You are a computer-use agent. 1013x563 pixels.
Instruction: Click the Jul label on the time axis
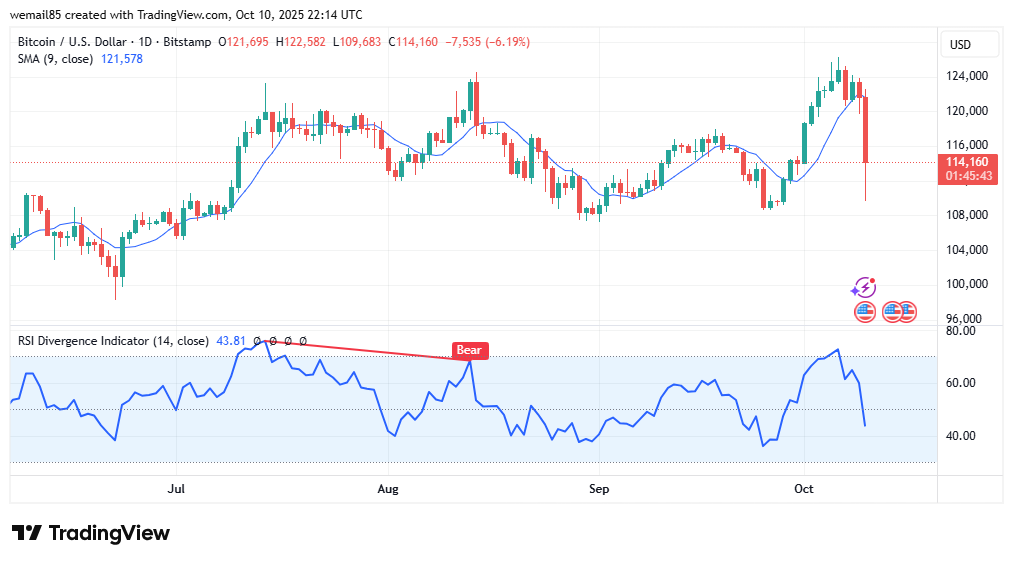click(x=177, y=489)
